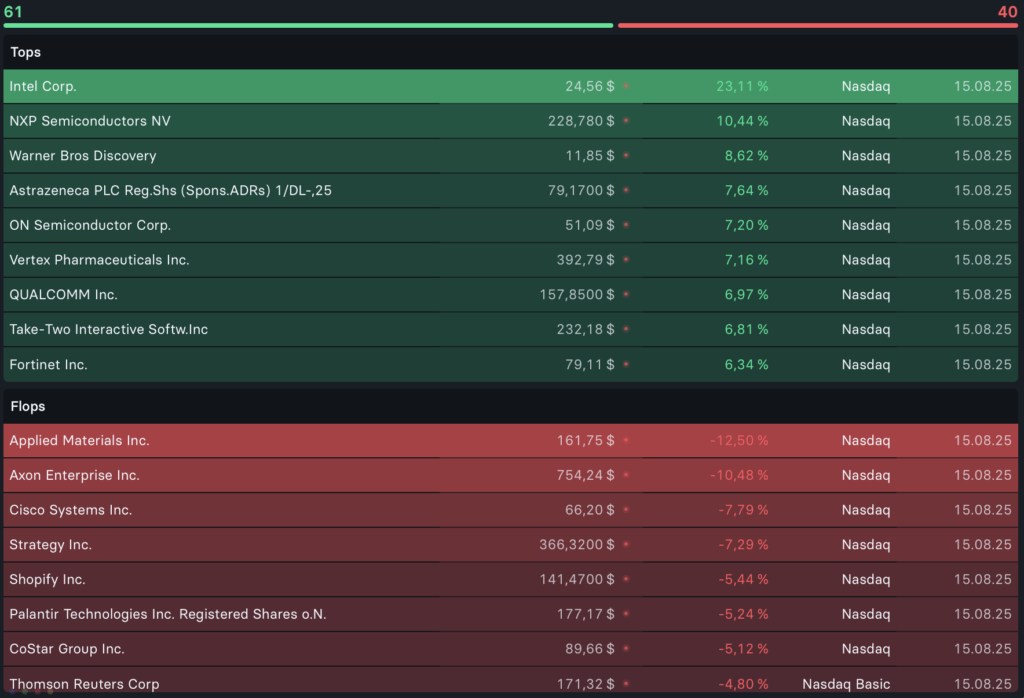The image size is (1024, 698).
Task: Click Palantir Technologies Inc. Registered Shares name
Action: (168, 614)
